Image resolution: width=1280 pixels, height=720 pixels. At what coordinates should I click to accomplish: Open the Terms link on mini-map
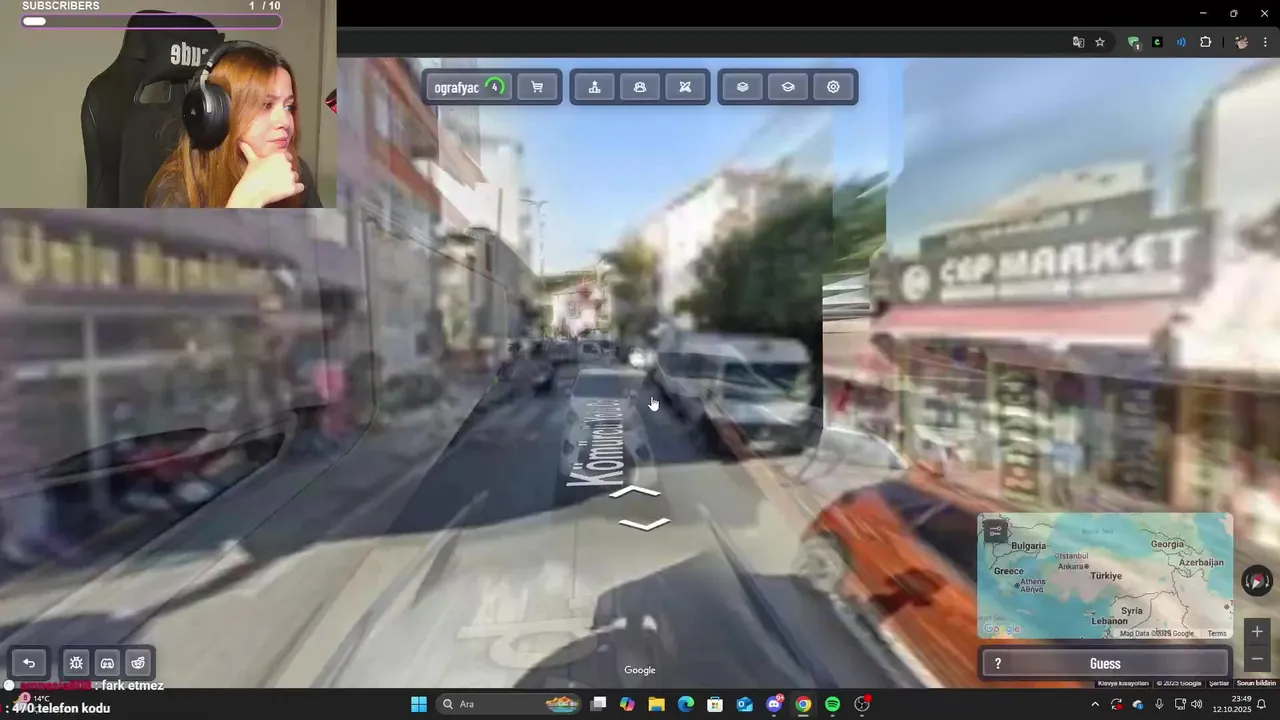pos(1217,633)
